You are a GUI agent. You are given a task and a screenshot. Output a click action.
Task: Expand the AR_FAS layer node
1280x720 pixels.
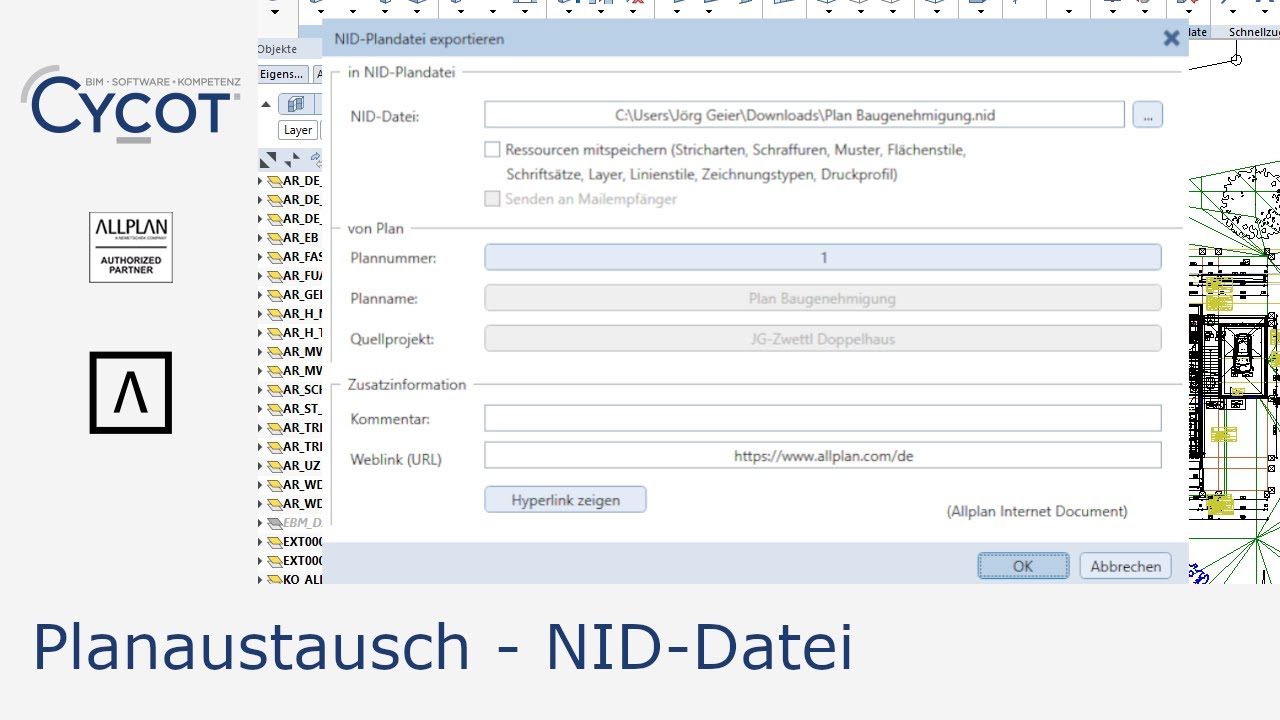tap(261, 257)
